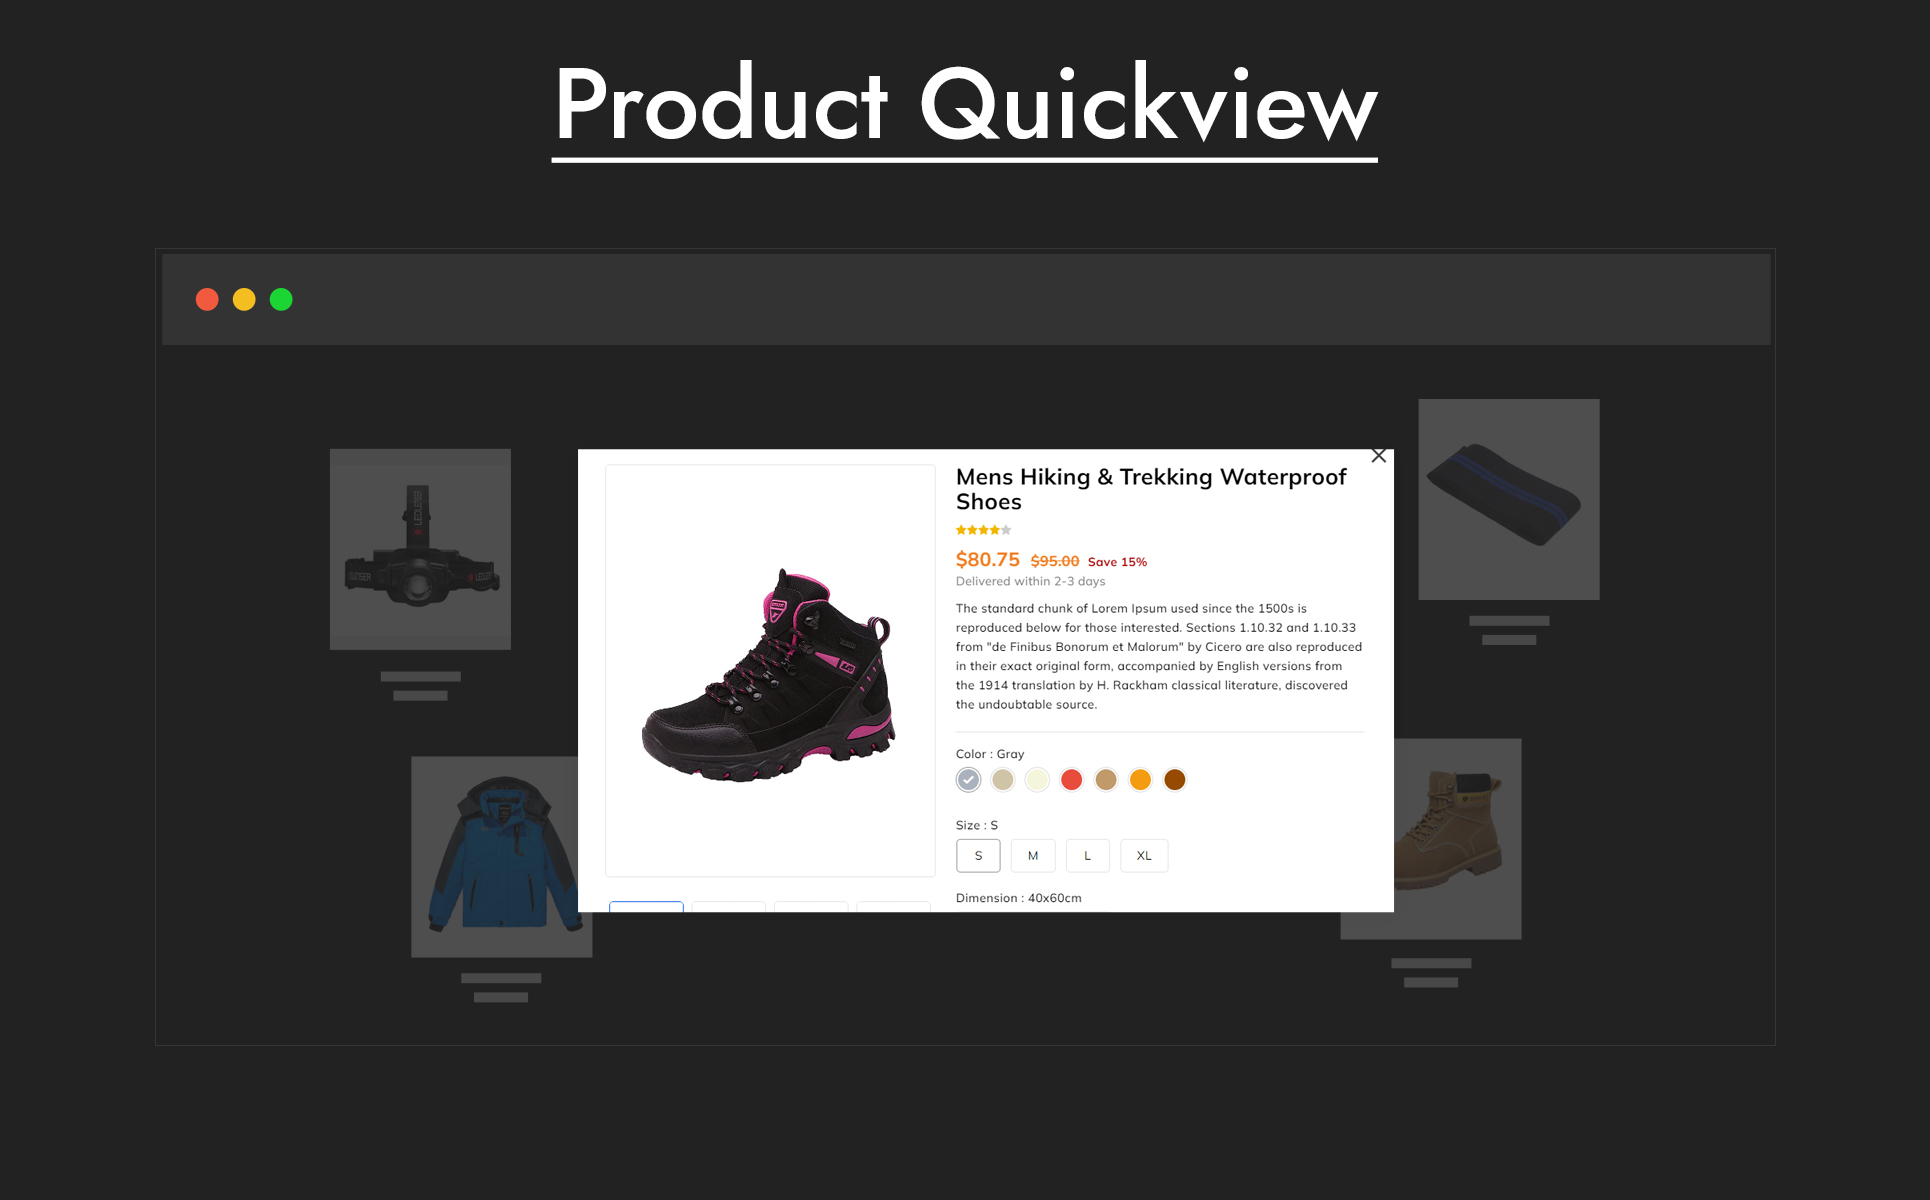The image size is (1930, 1200).
Task: Pick the dark brown color swatch
Action: (1175, 780)
